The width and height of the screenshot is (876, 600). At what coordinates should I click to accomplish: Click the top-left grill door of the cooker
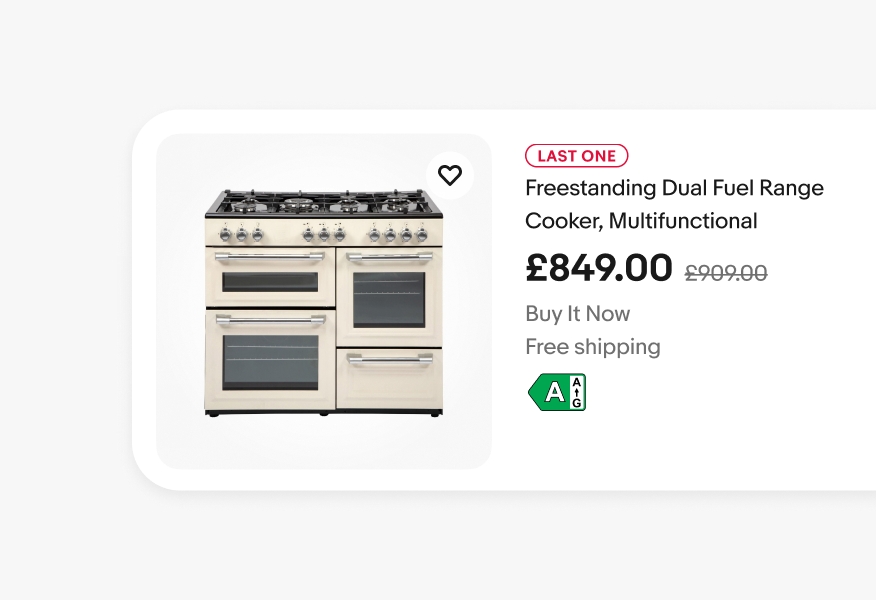[x=270, y=279]
